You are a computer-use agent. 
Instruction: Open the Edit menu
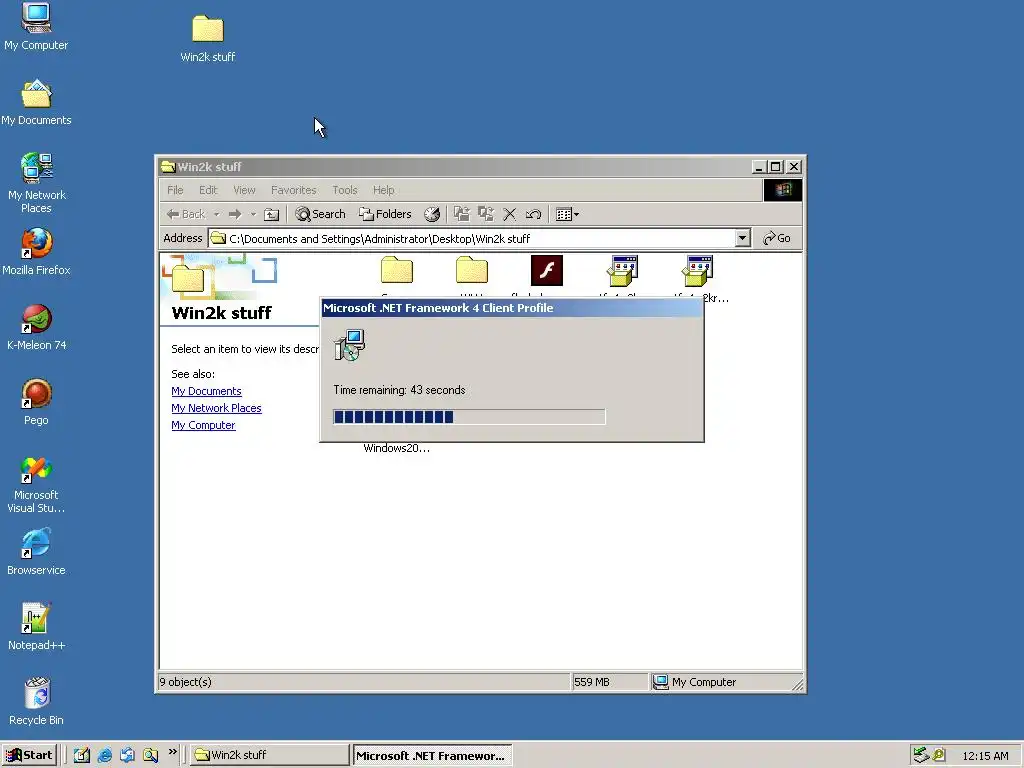[x=208, y=190]
